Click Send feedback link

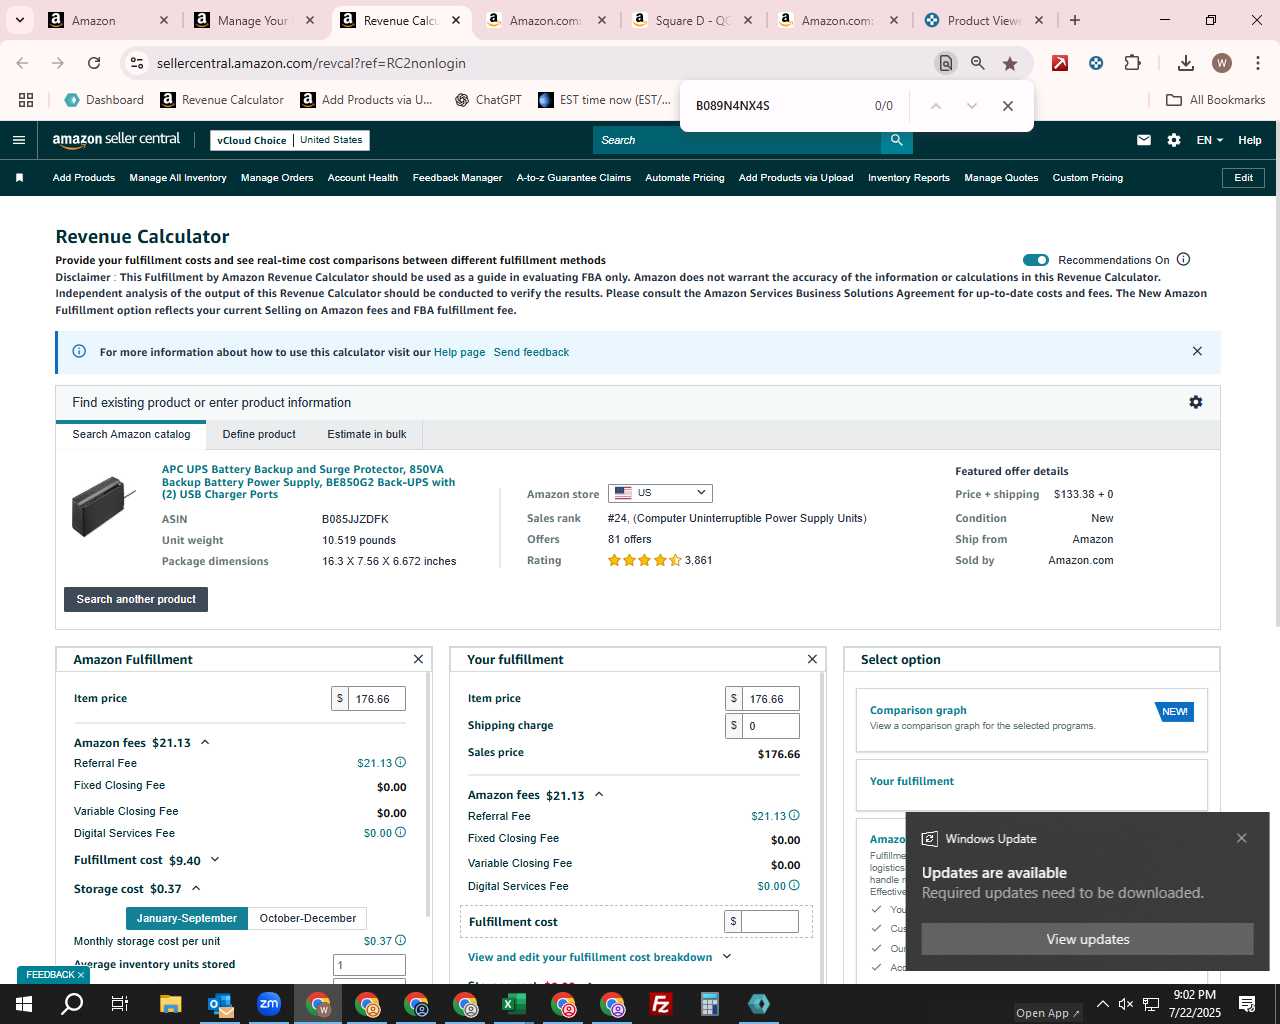pos(531,352)
